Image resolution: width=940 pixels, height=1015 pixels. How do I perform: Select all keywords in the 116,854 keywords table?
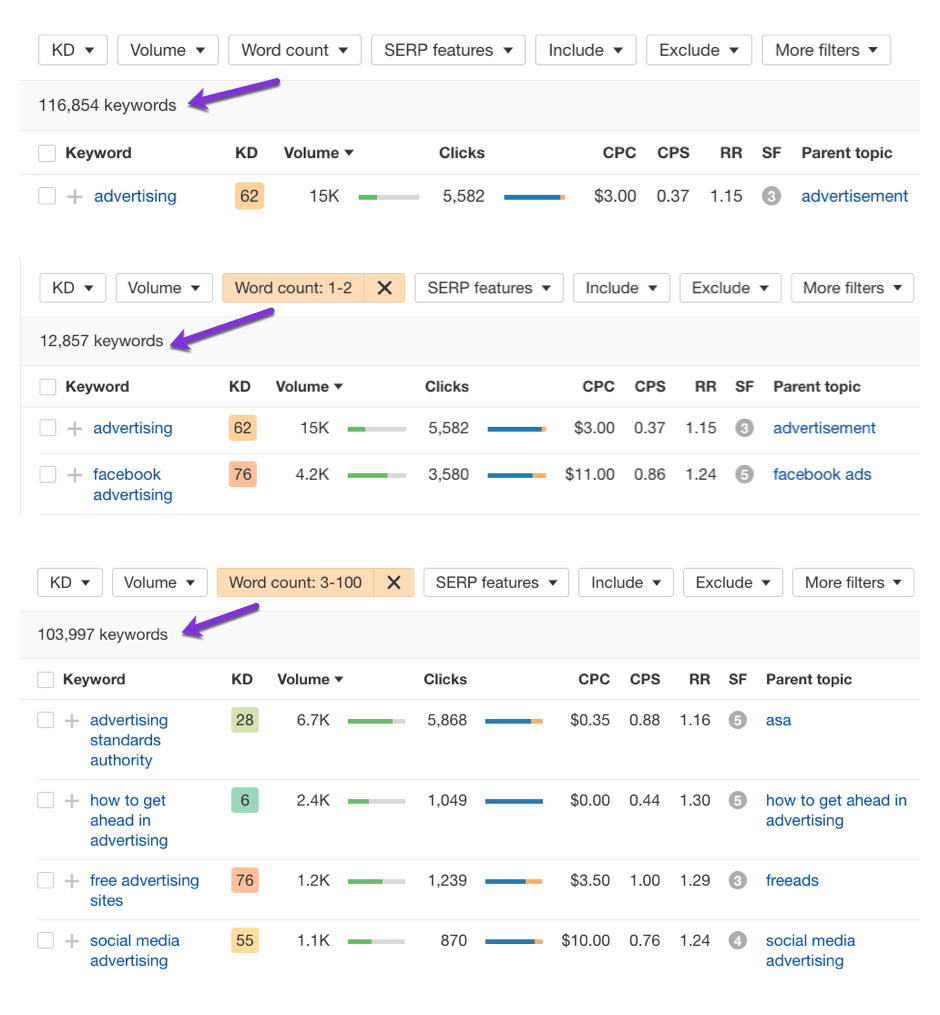tap(47, 153)
